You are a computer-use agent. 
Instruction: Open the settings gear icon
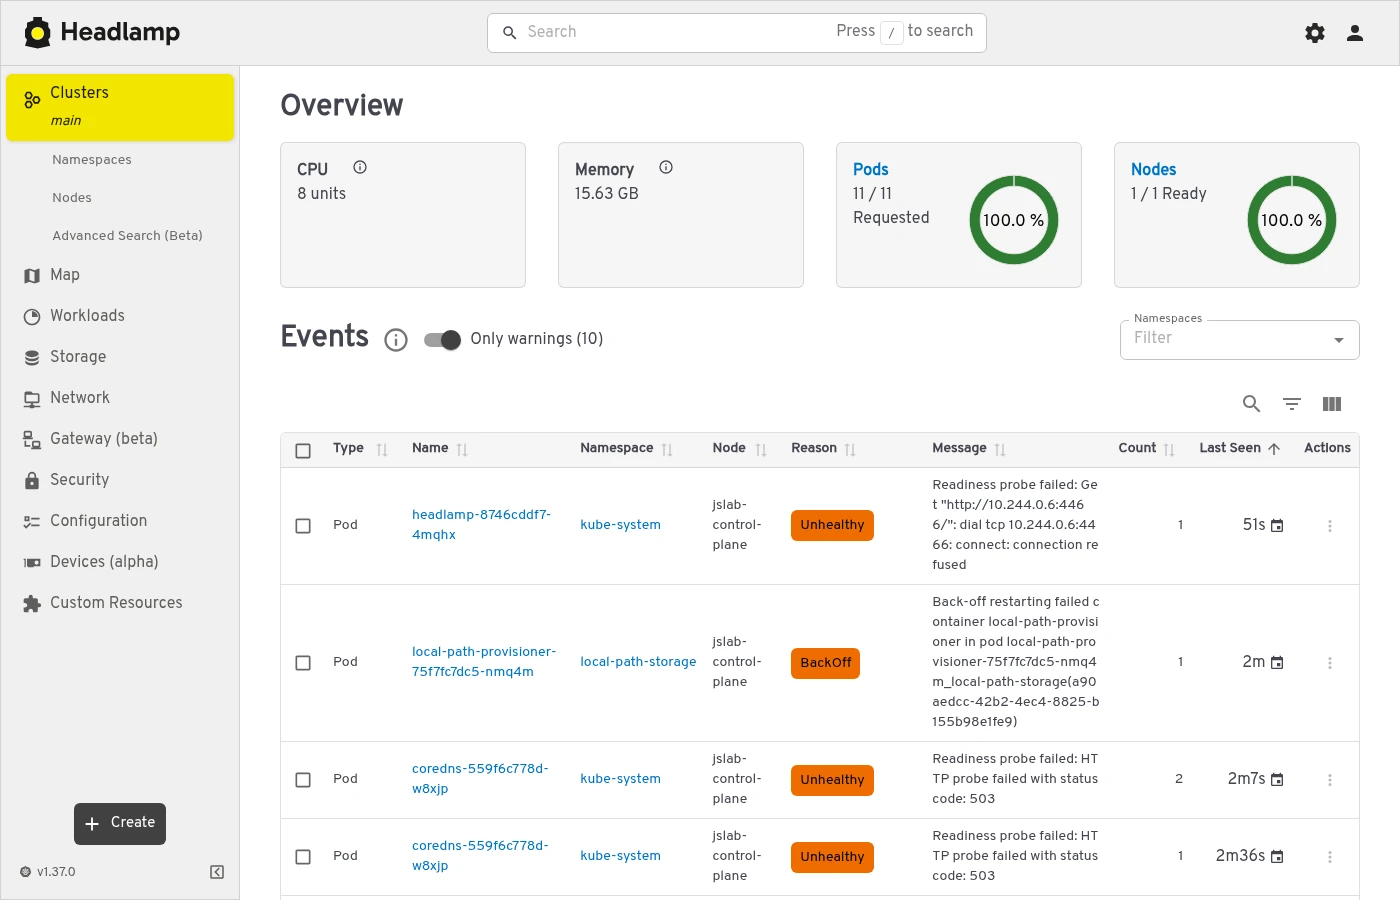(1315, 33)
